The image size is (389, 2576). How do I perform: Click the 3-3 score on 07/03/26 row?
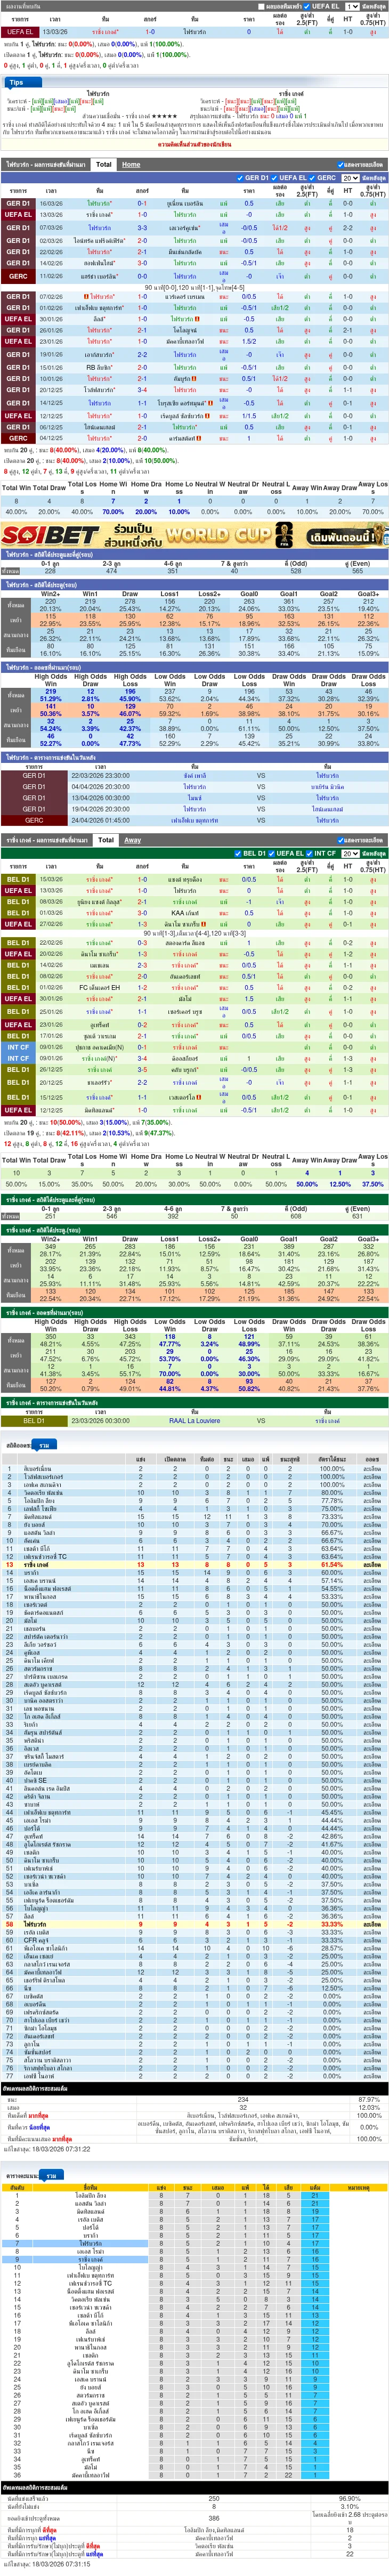pos(142,227)
